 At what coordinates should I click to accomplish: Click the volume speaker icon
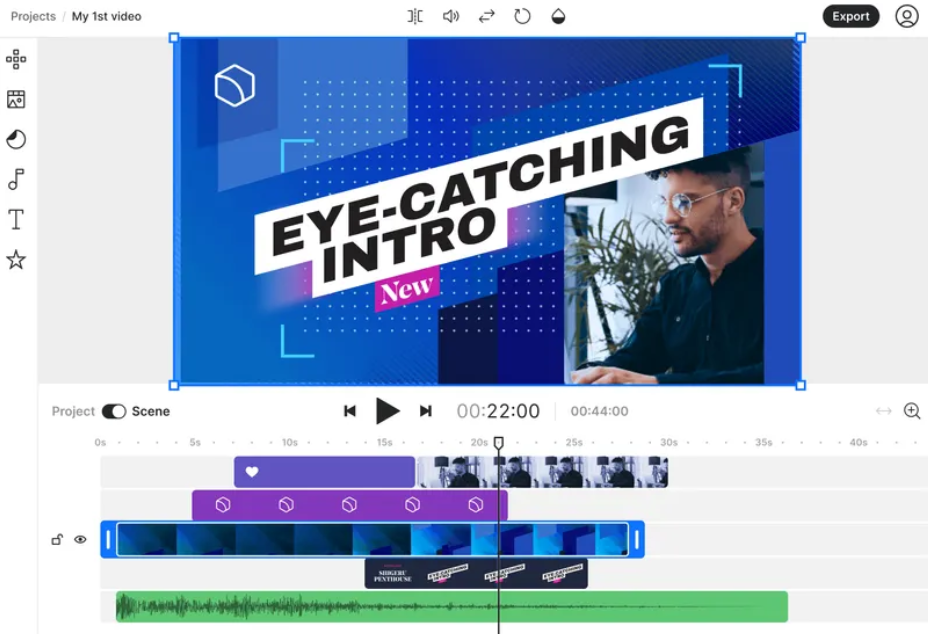click(x=451, y=16)
